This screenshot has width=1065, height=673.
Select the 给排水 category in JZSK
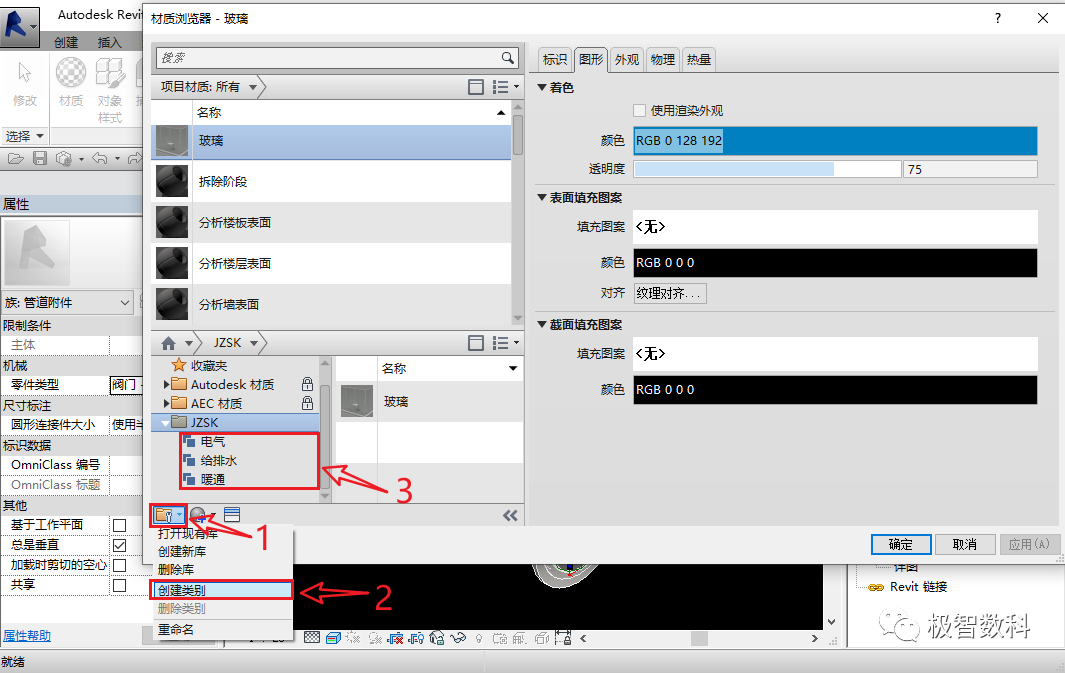(x=219, y=460)
